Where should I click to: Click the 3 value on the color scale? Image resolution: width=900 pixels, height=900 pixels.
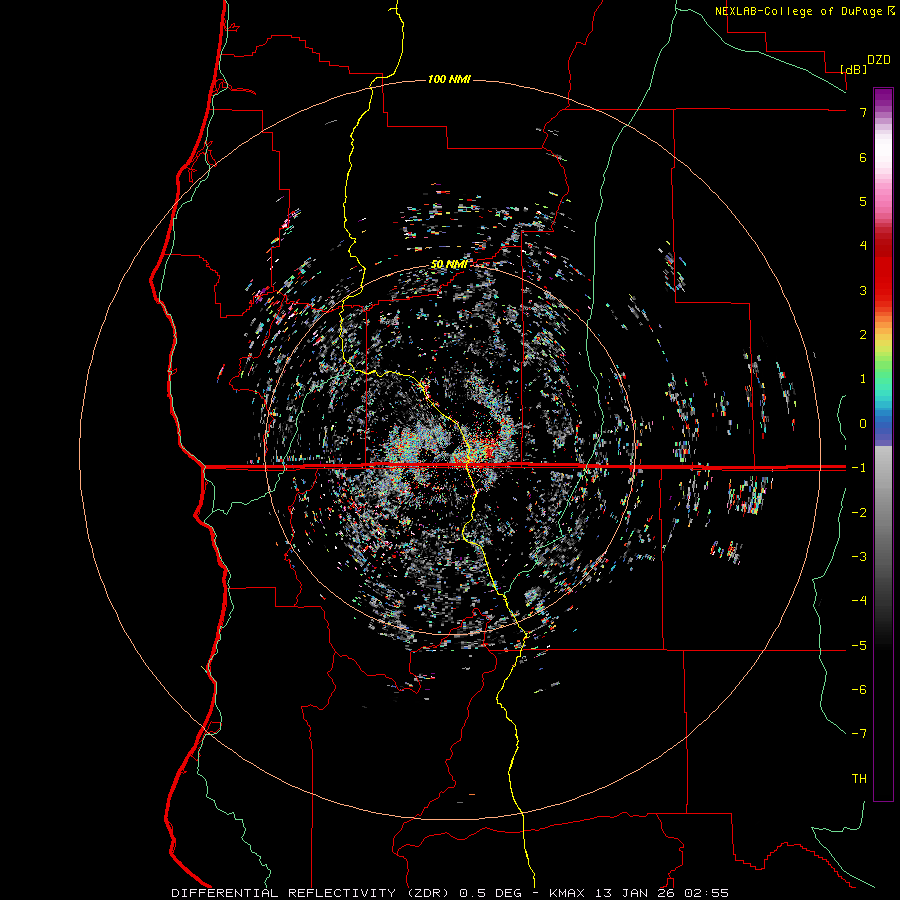pyautogui.click(x=863, y=290)
